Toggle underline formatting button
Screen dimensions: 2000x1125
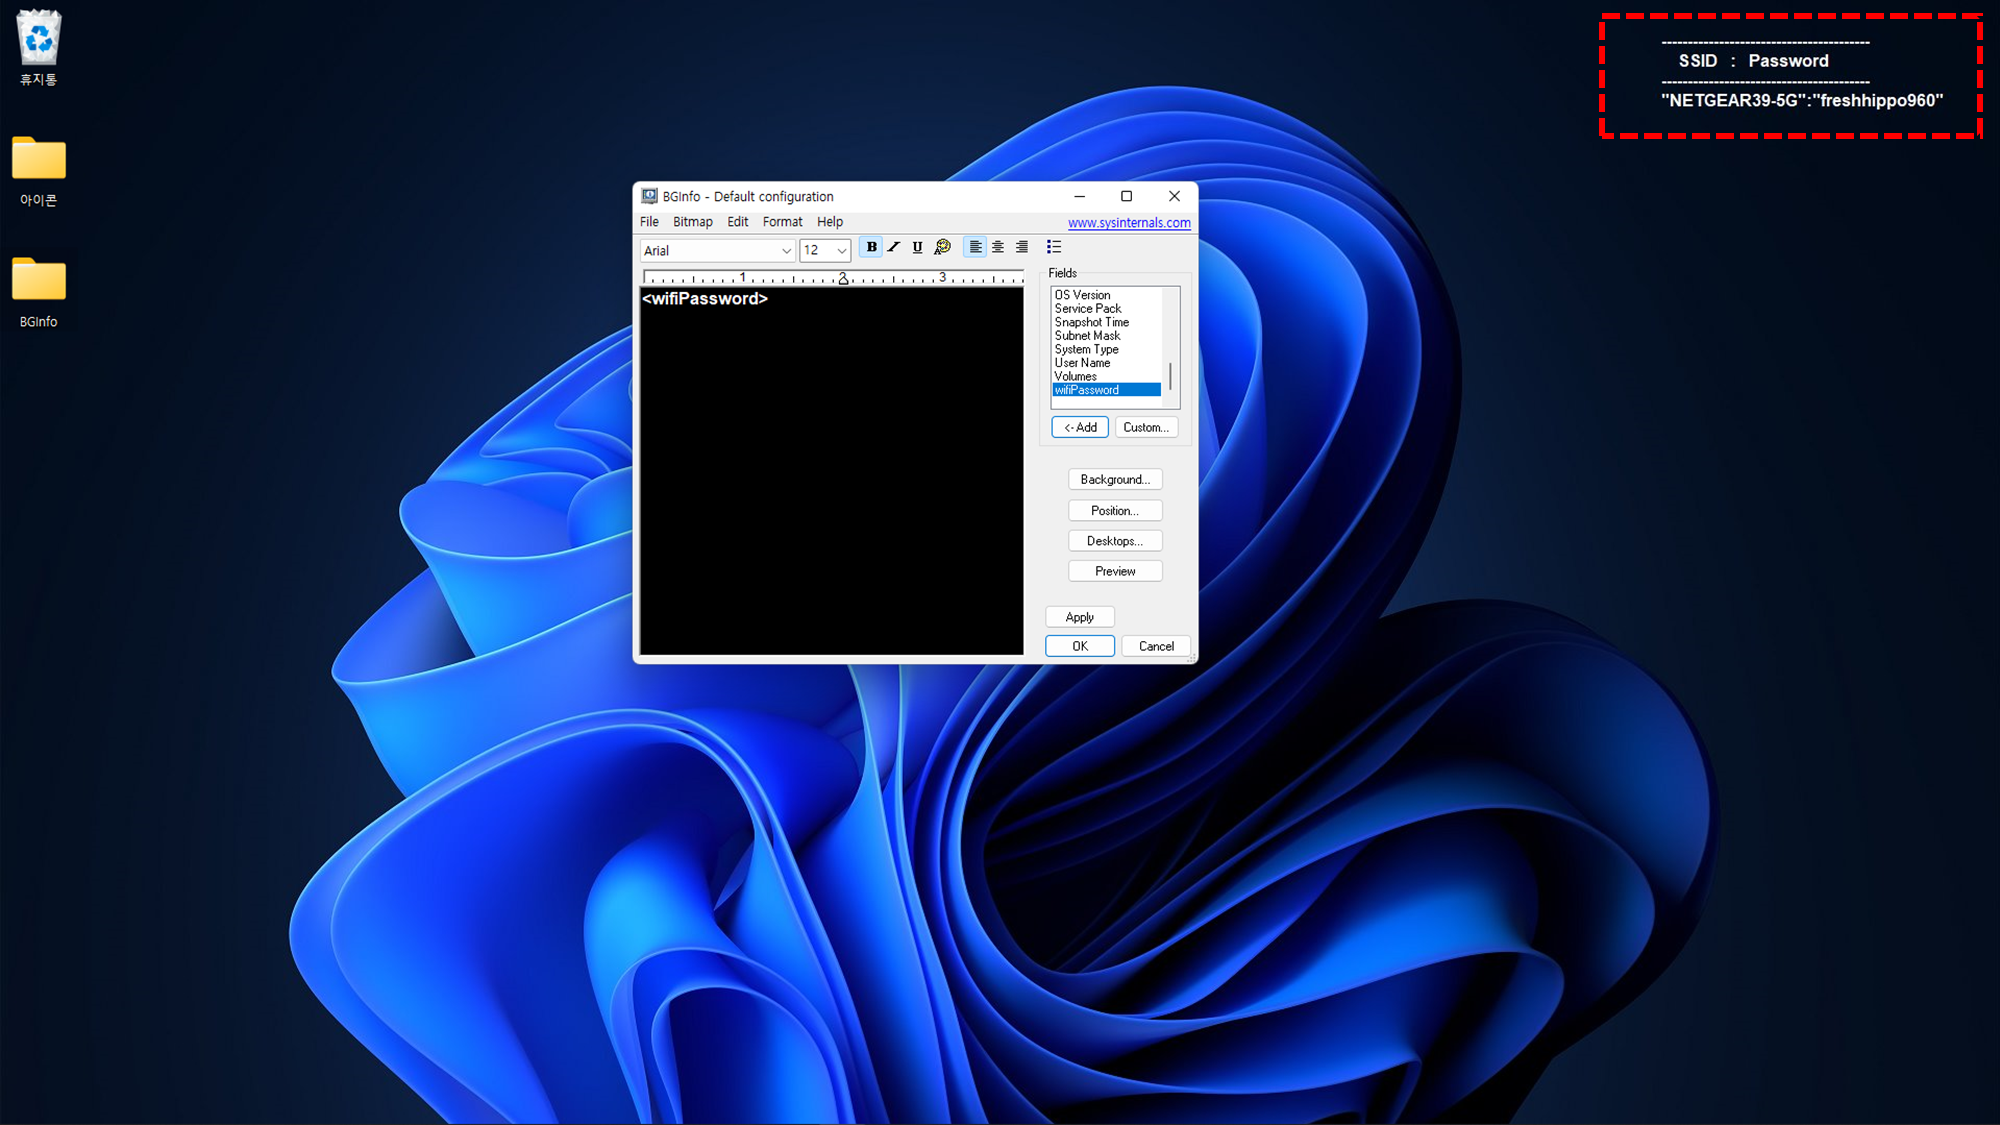click(917, 247)
